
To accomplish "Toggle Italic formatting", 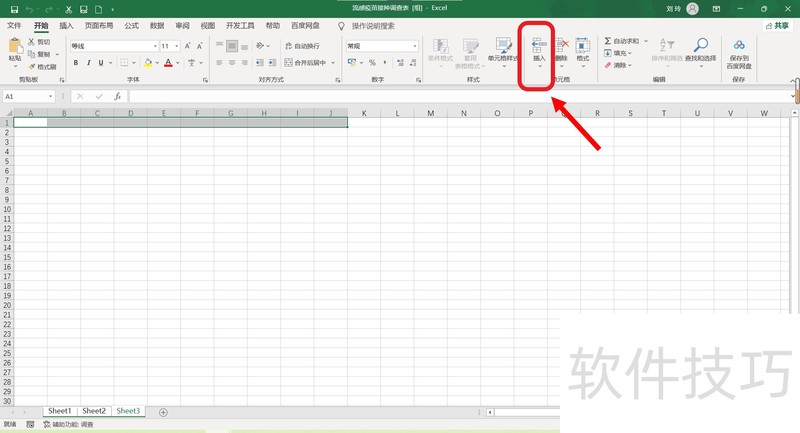I will (89, 63).
